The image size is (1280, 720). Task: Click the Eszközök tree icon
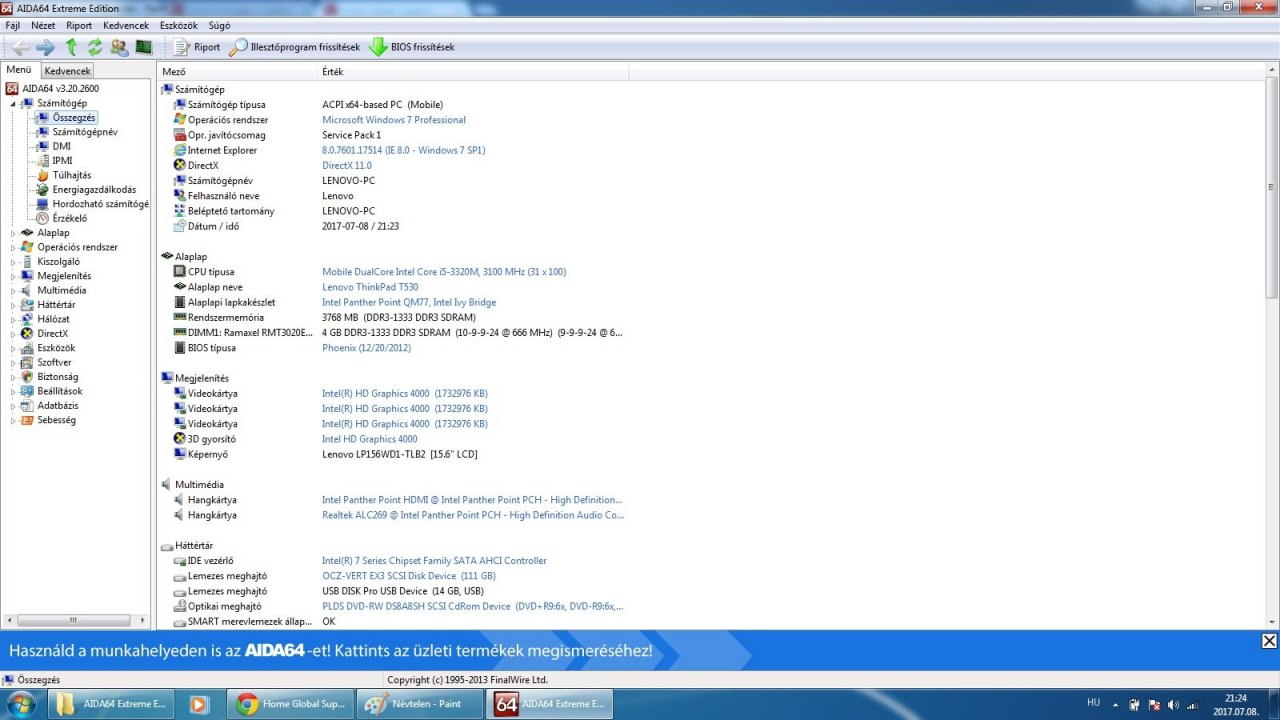coord(27,348)
